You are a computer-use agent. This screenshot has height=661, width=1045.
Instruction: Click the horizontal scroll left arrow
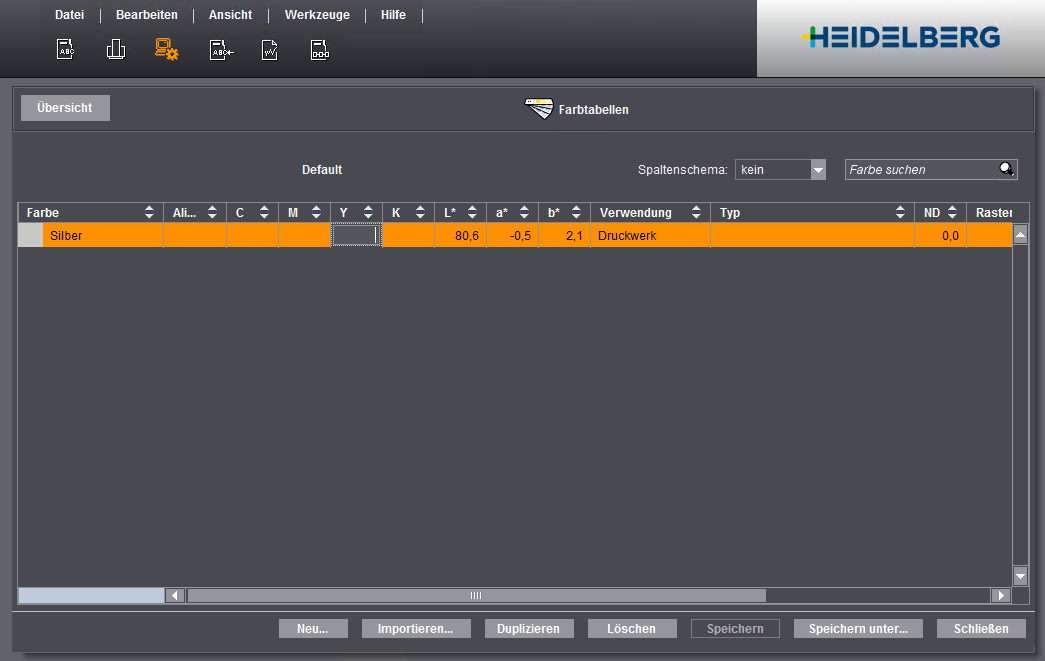point(175,596)
